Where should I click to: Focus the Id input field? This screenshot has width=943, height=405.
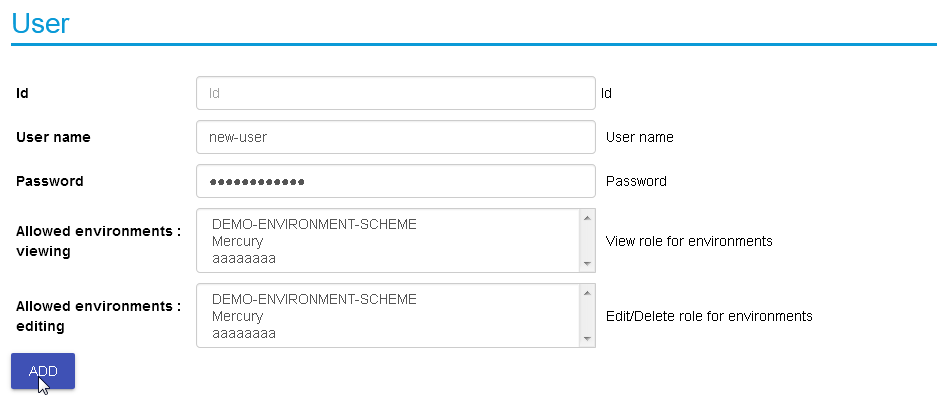click(396, 93)
